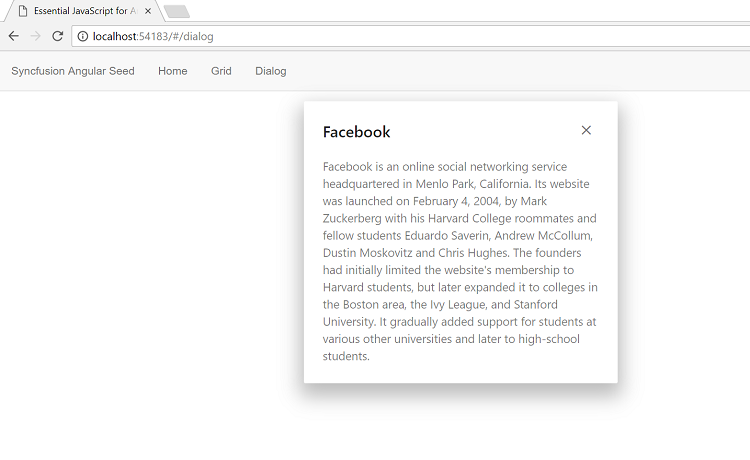Click the blank page area below the dialog
This screenshot has height=460, width=750.
[x=460, y=428]
